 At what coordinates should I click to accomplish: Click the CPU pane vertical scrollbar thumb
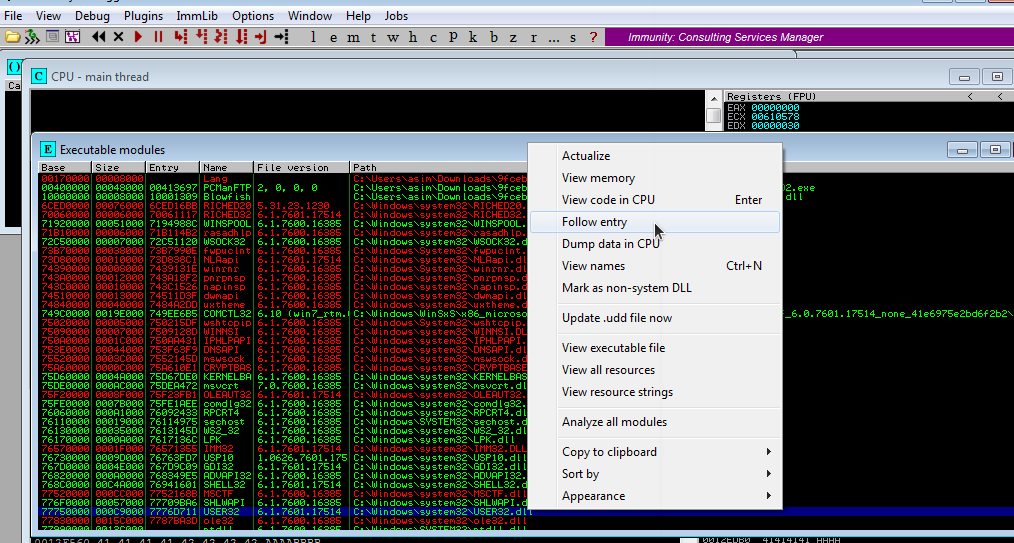pos(713,115)
